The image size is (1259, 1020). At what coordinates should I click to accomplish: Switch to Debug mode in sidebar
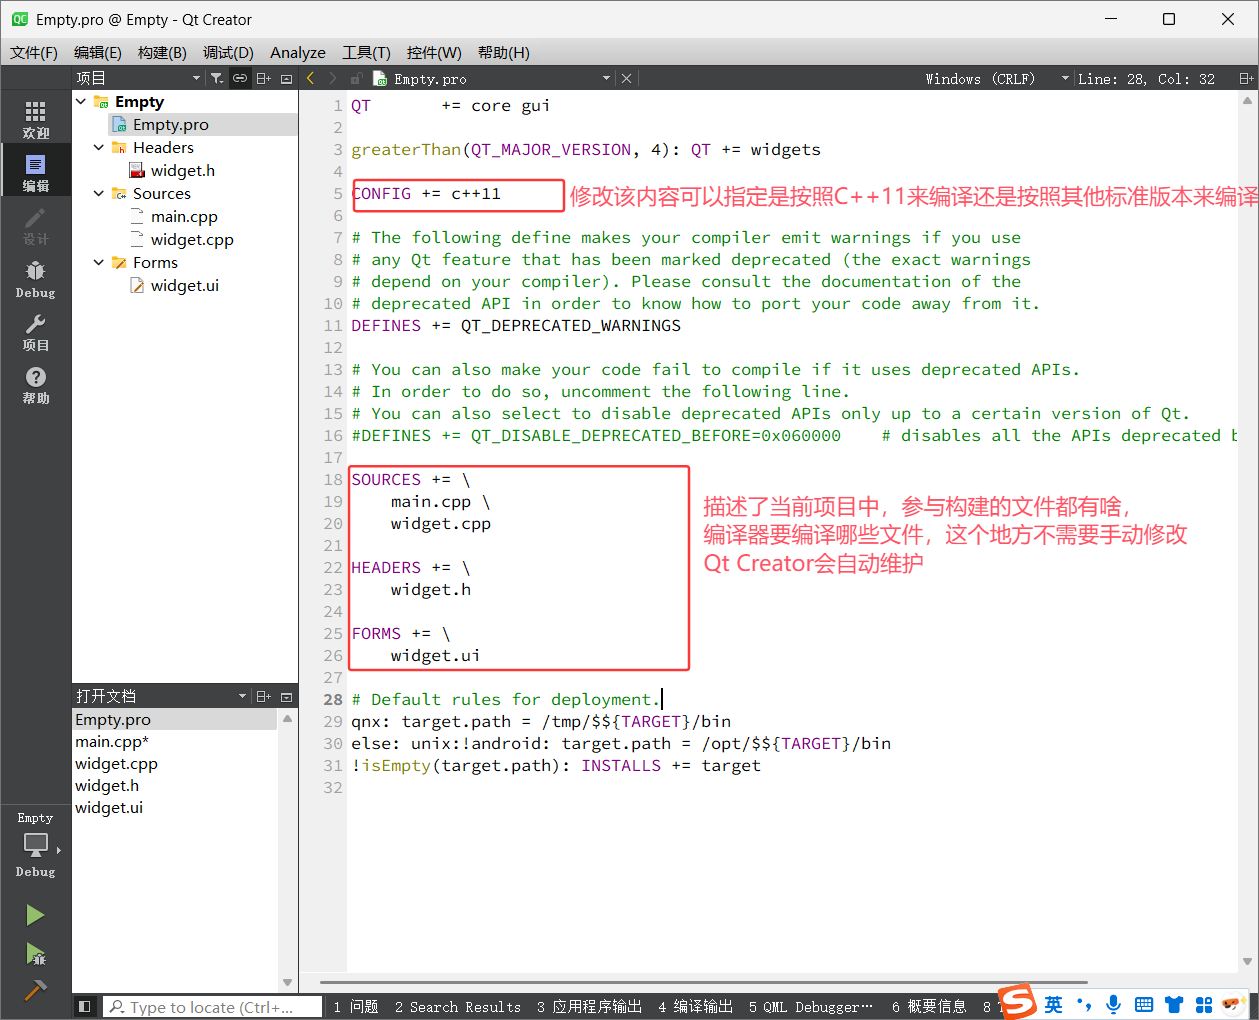click(36, 279)
